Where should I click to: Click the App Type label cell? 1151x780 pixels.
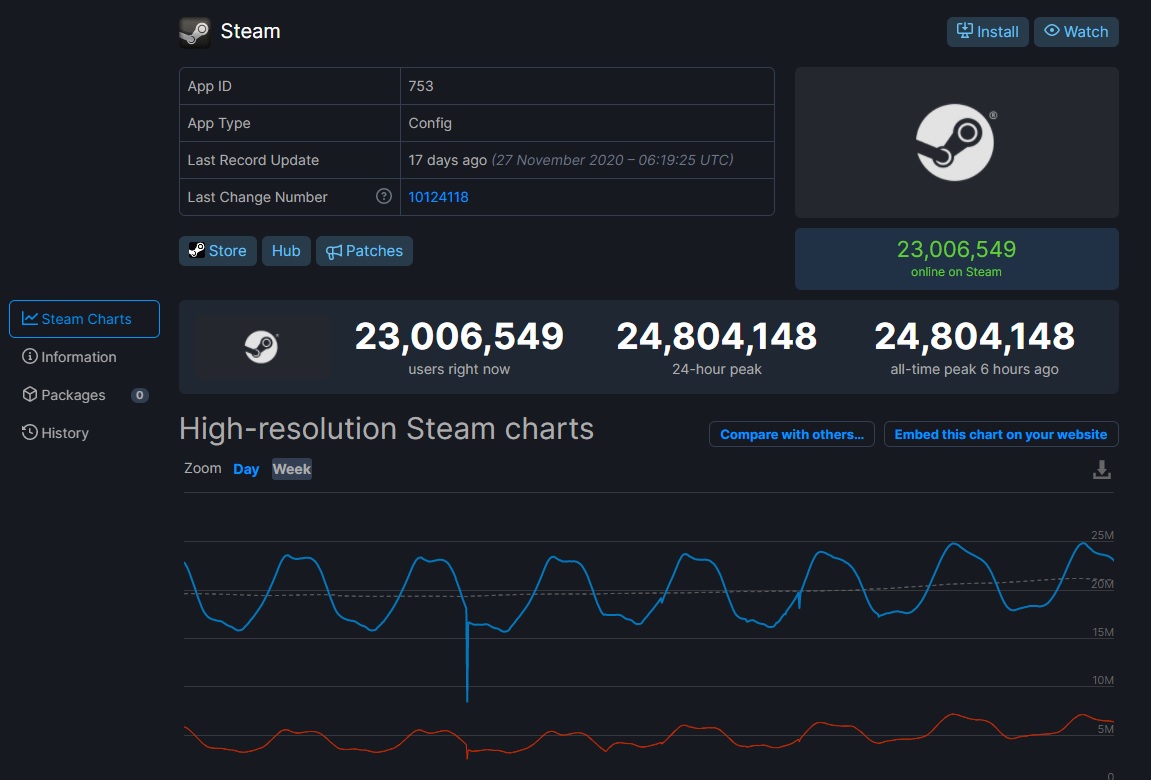point(290,123)
